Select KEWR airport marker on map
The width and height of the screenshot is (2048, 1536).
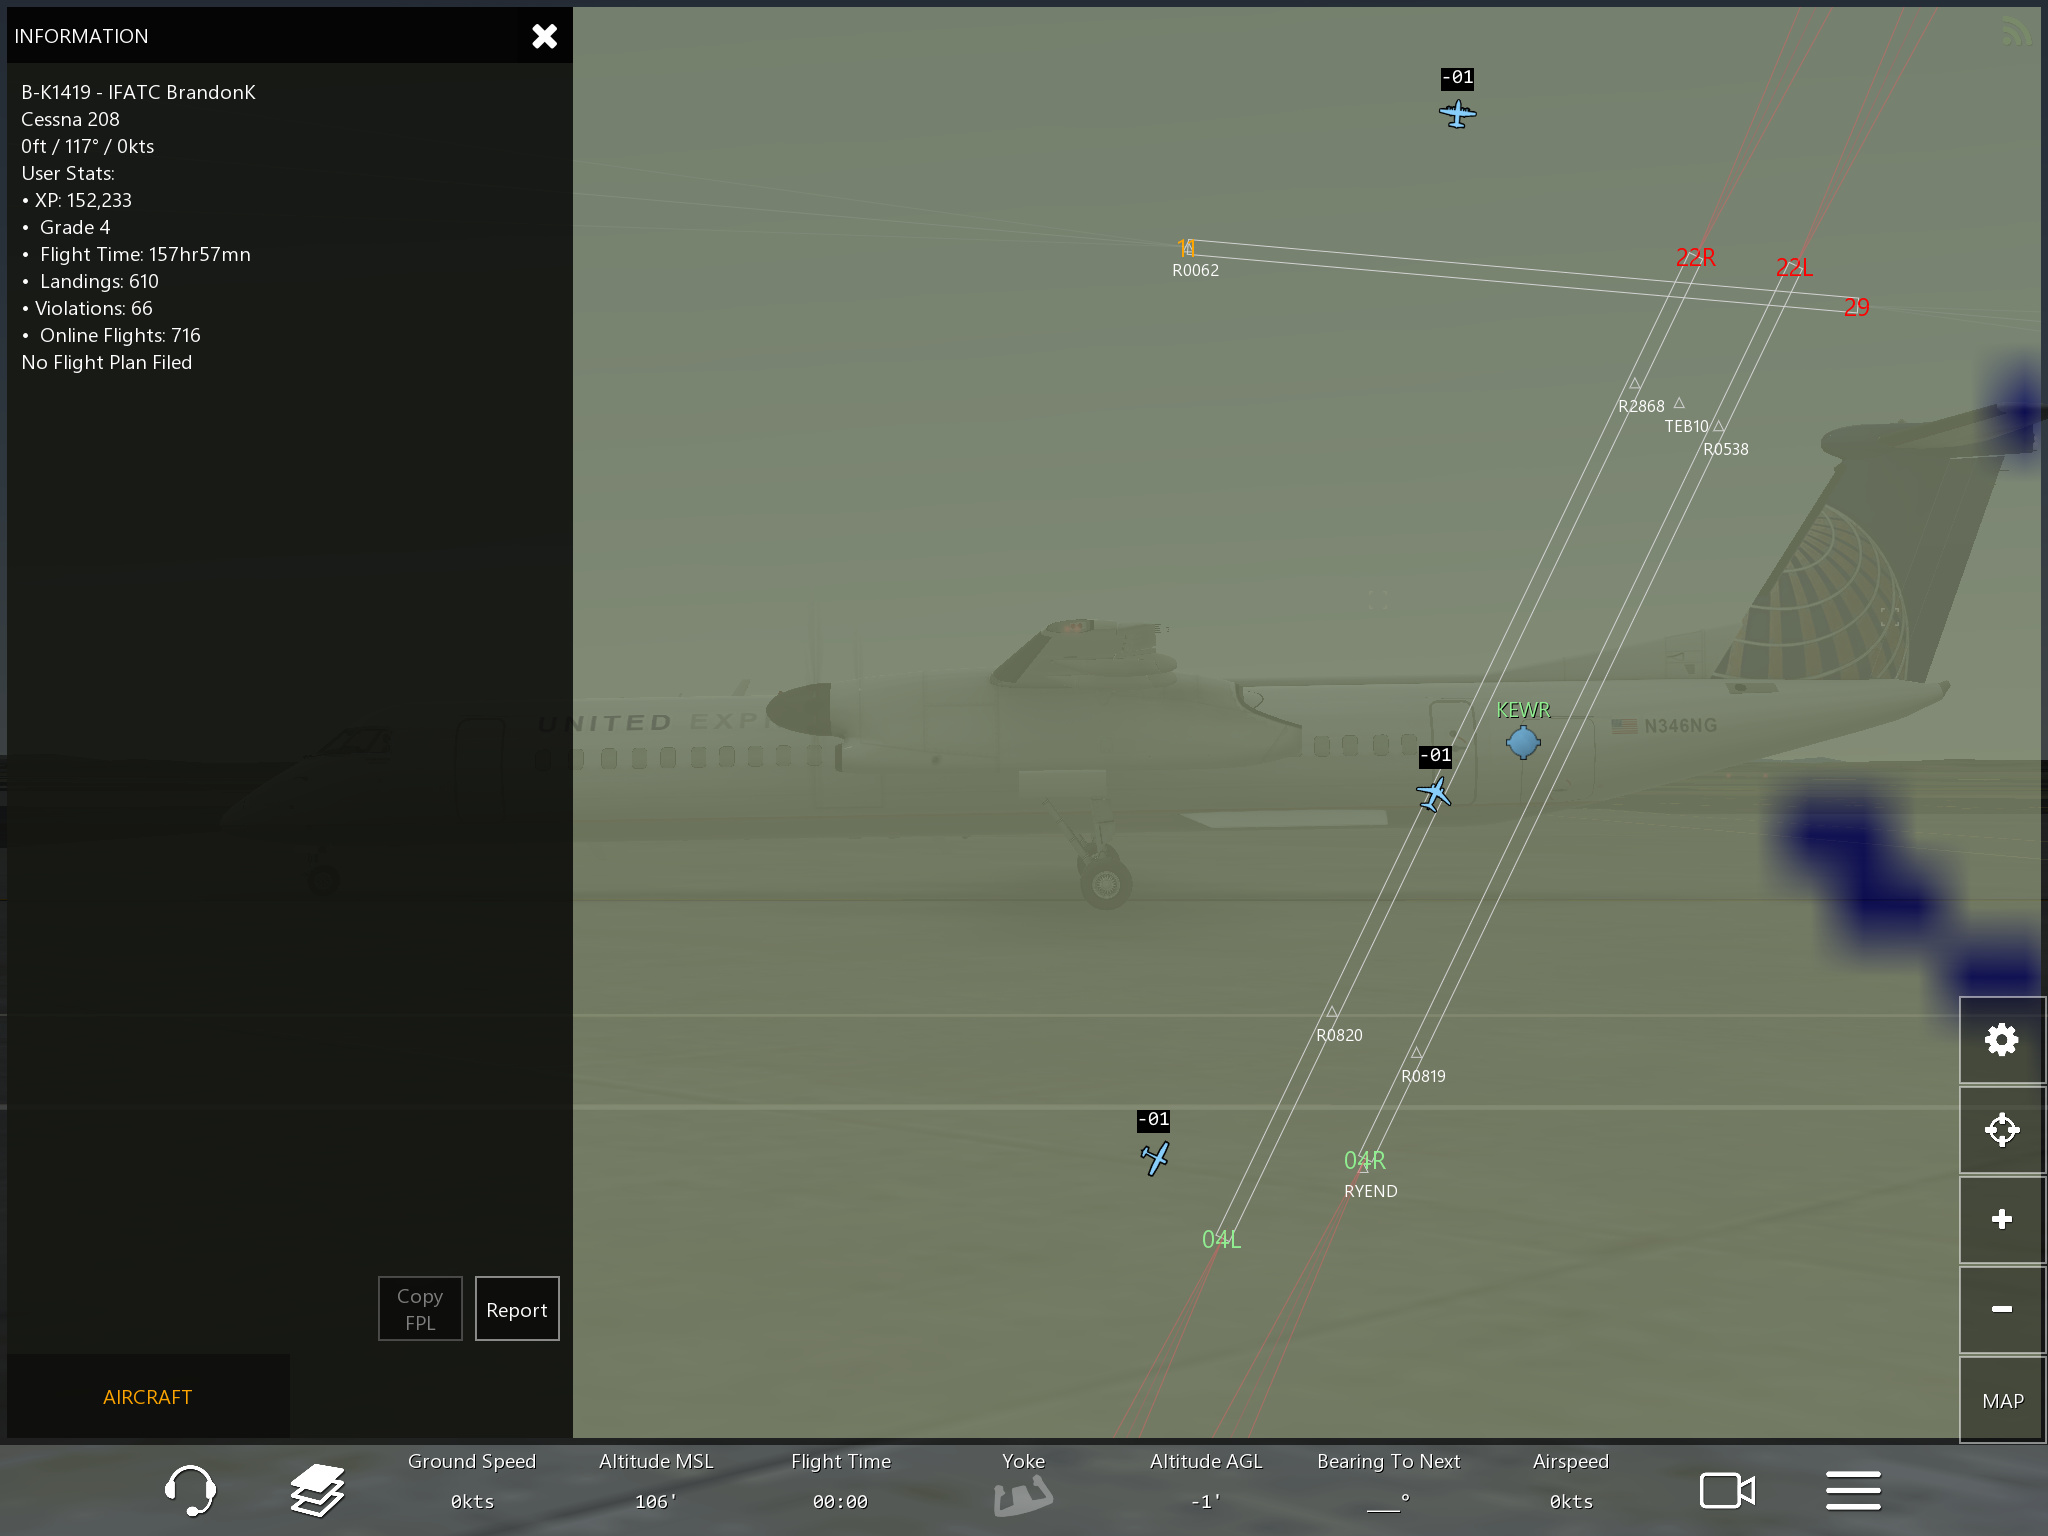1523,742
